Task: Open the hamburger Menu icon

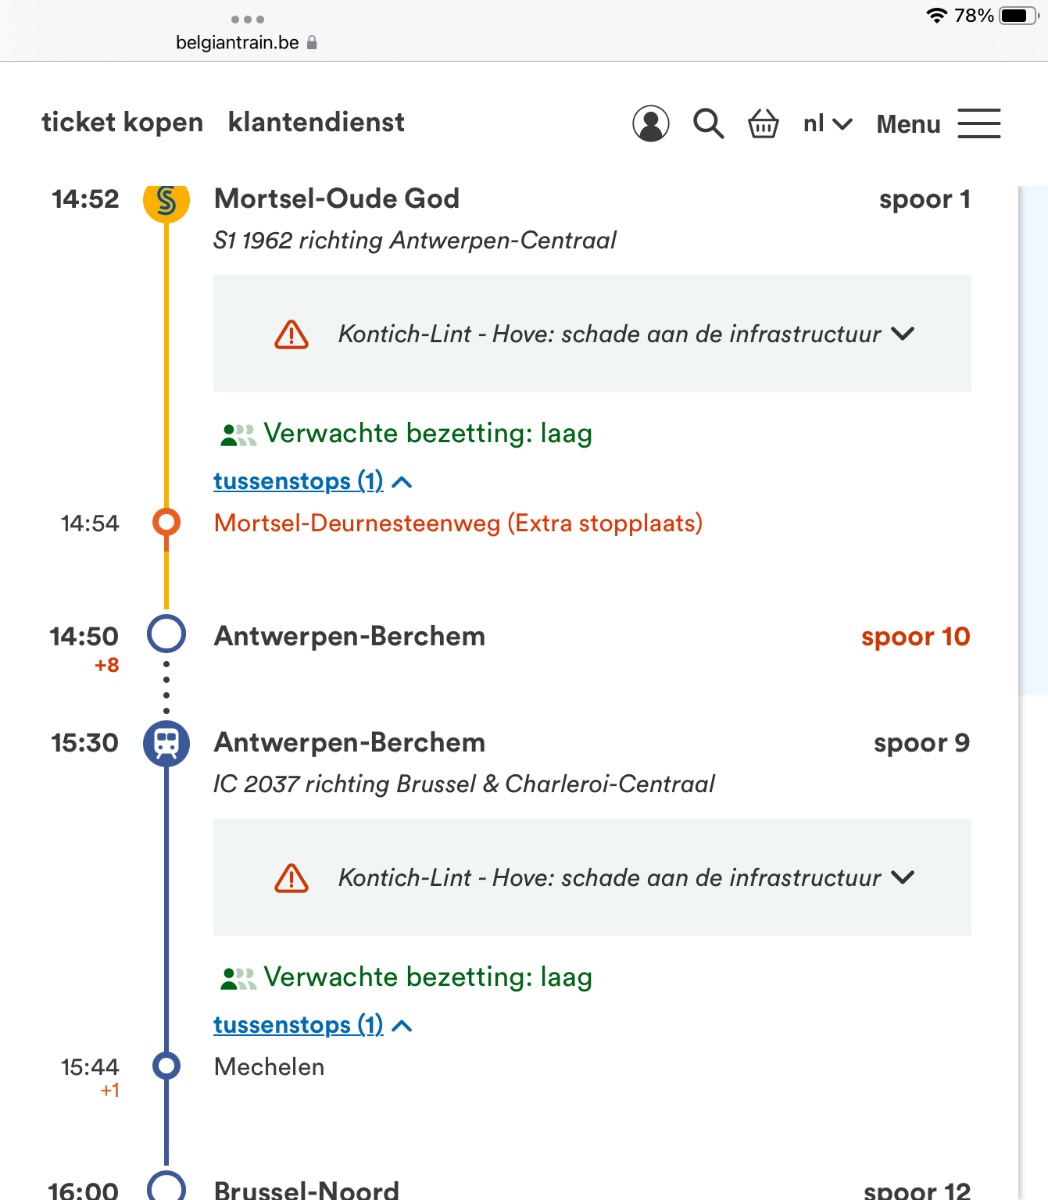Action: (978, 124)
